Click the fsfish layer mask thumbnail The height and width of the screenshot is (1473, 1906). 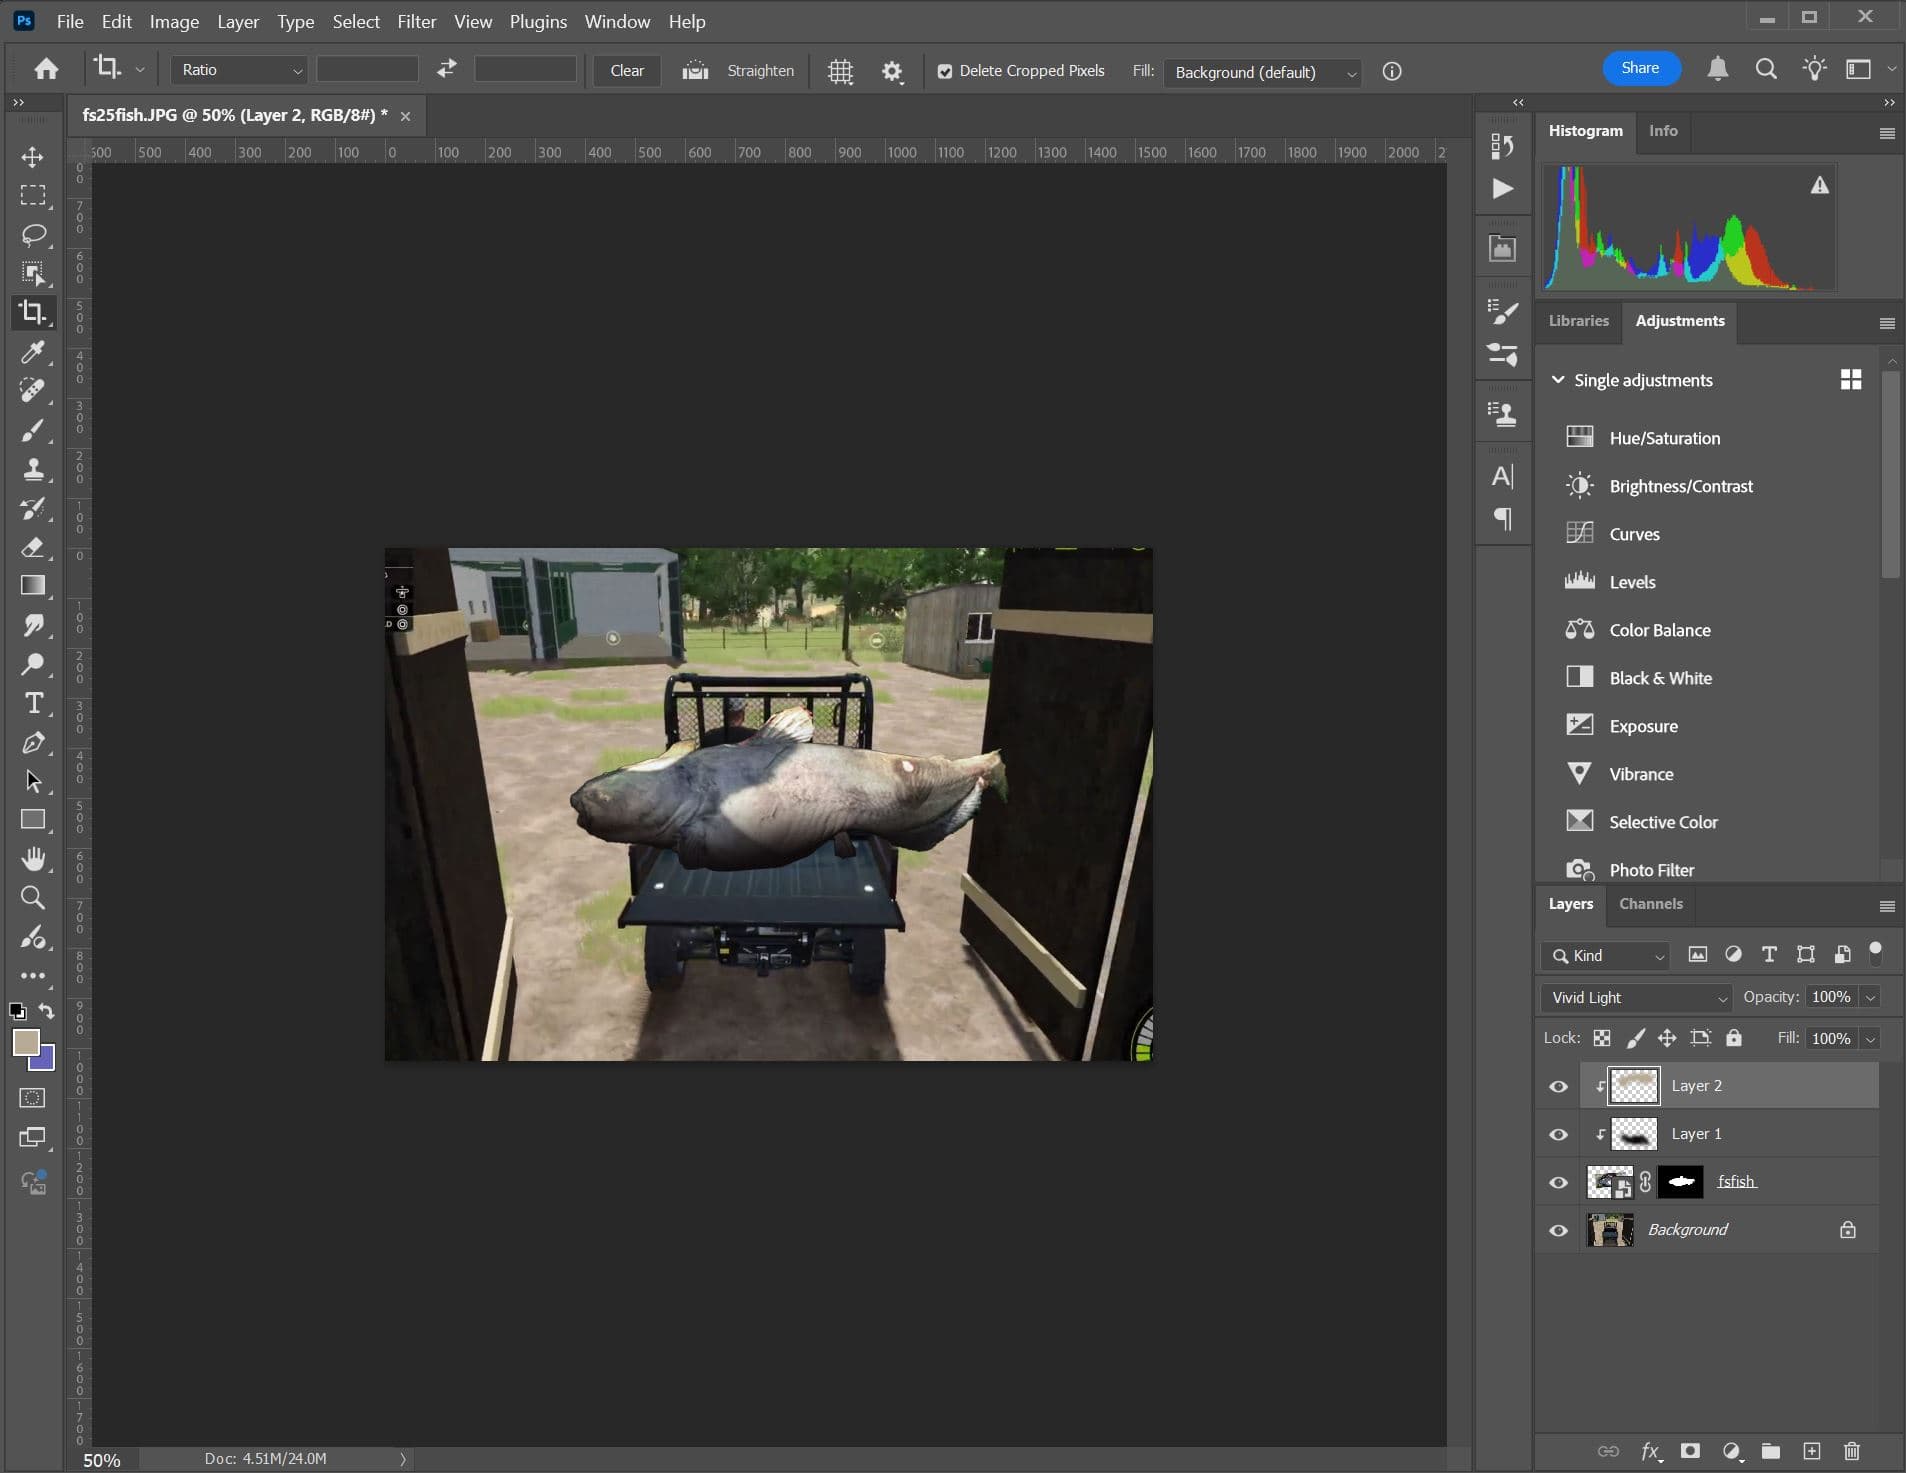pos(1680,1182)
